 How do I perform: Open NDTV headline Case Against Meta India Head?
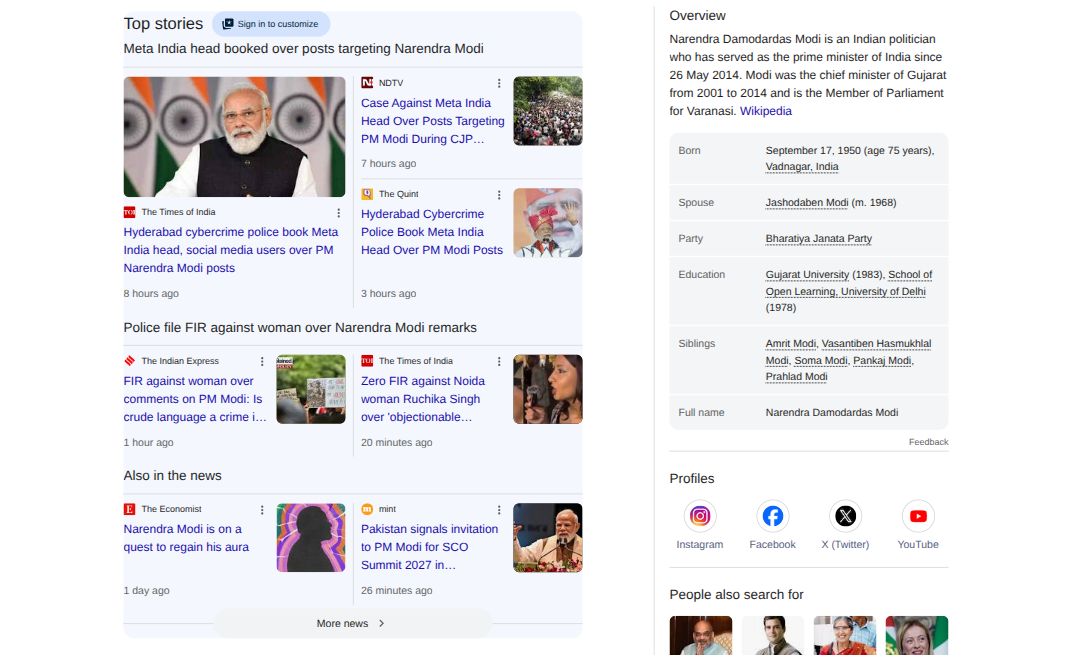(x=433, y=121)
